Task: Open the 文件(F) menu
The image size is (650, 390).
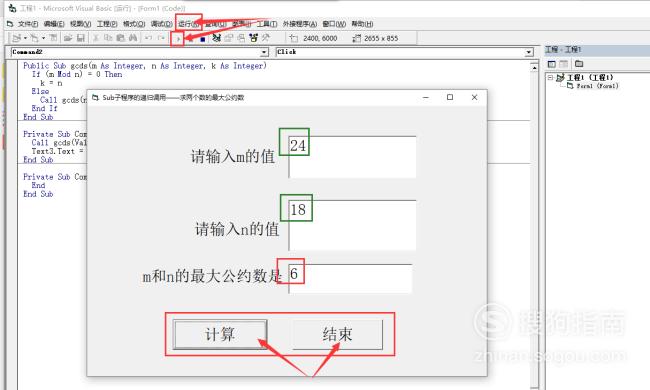Action: coord(28,24)
